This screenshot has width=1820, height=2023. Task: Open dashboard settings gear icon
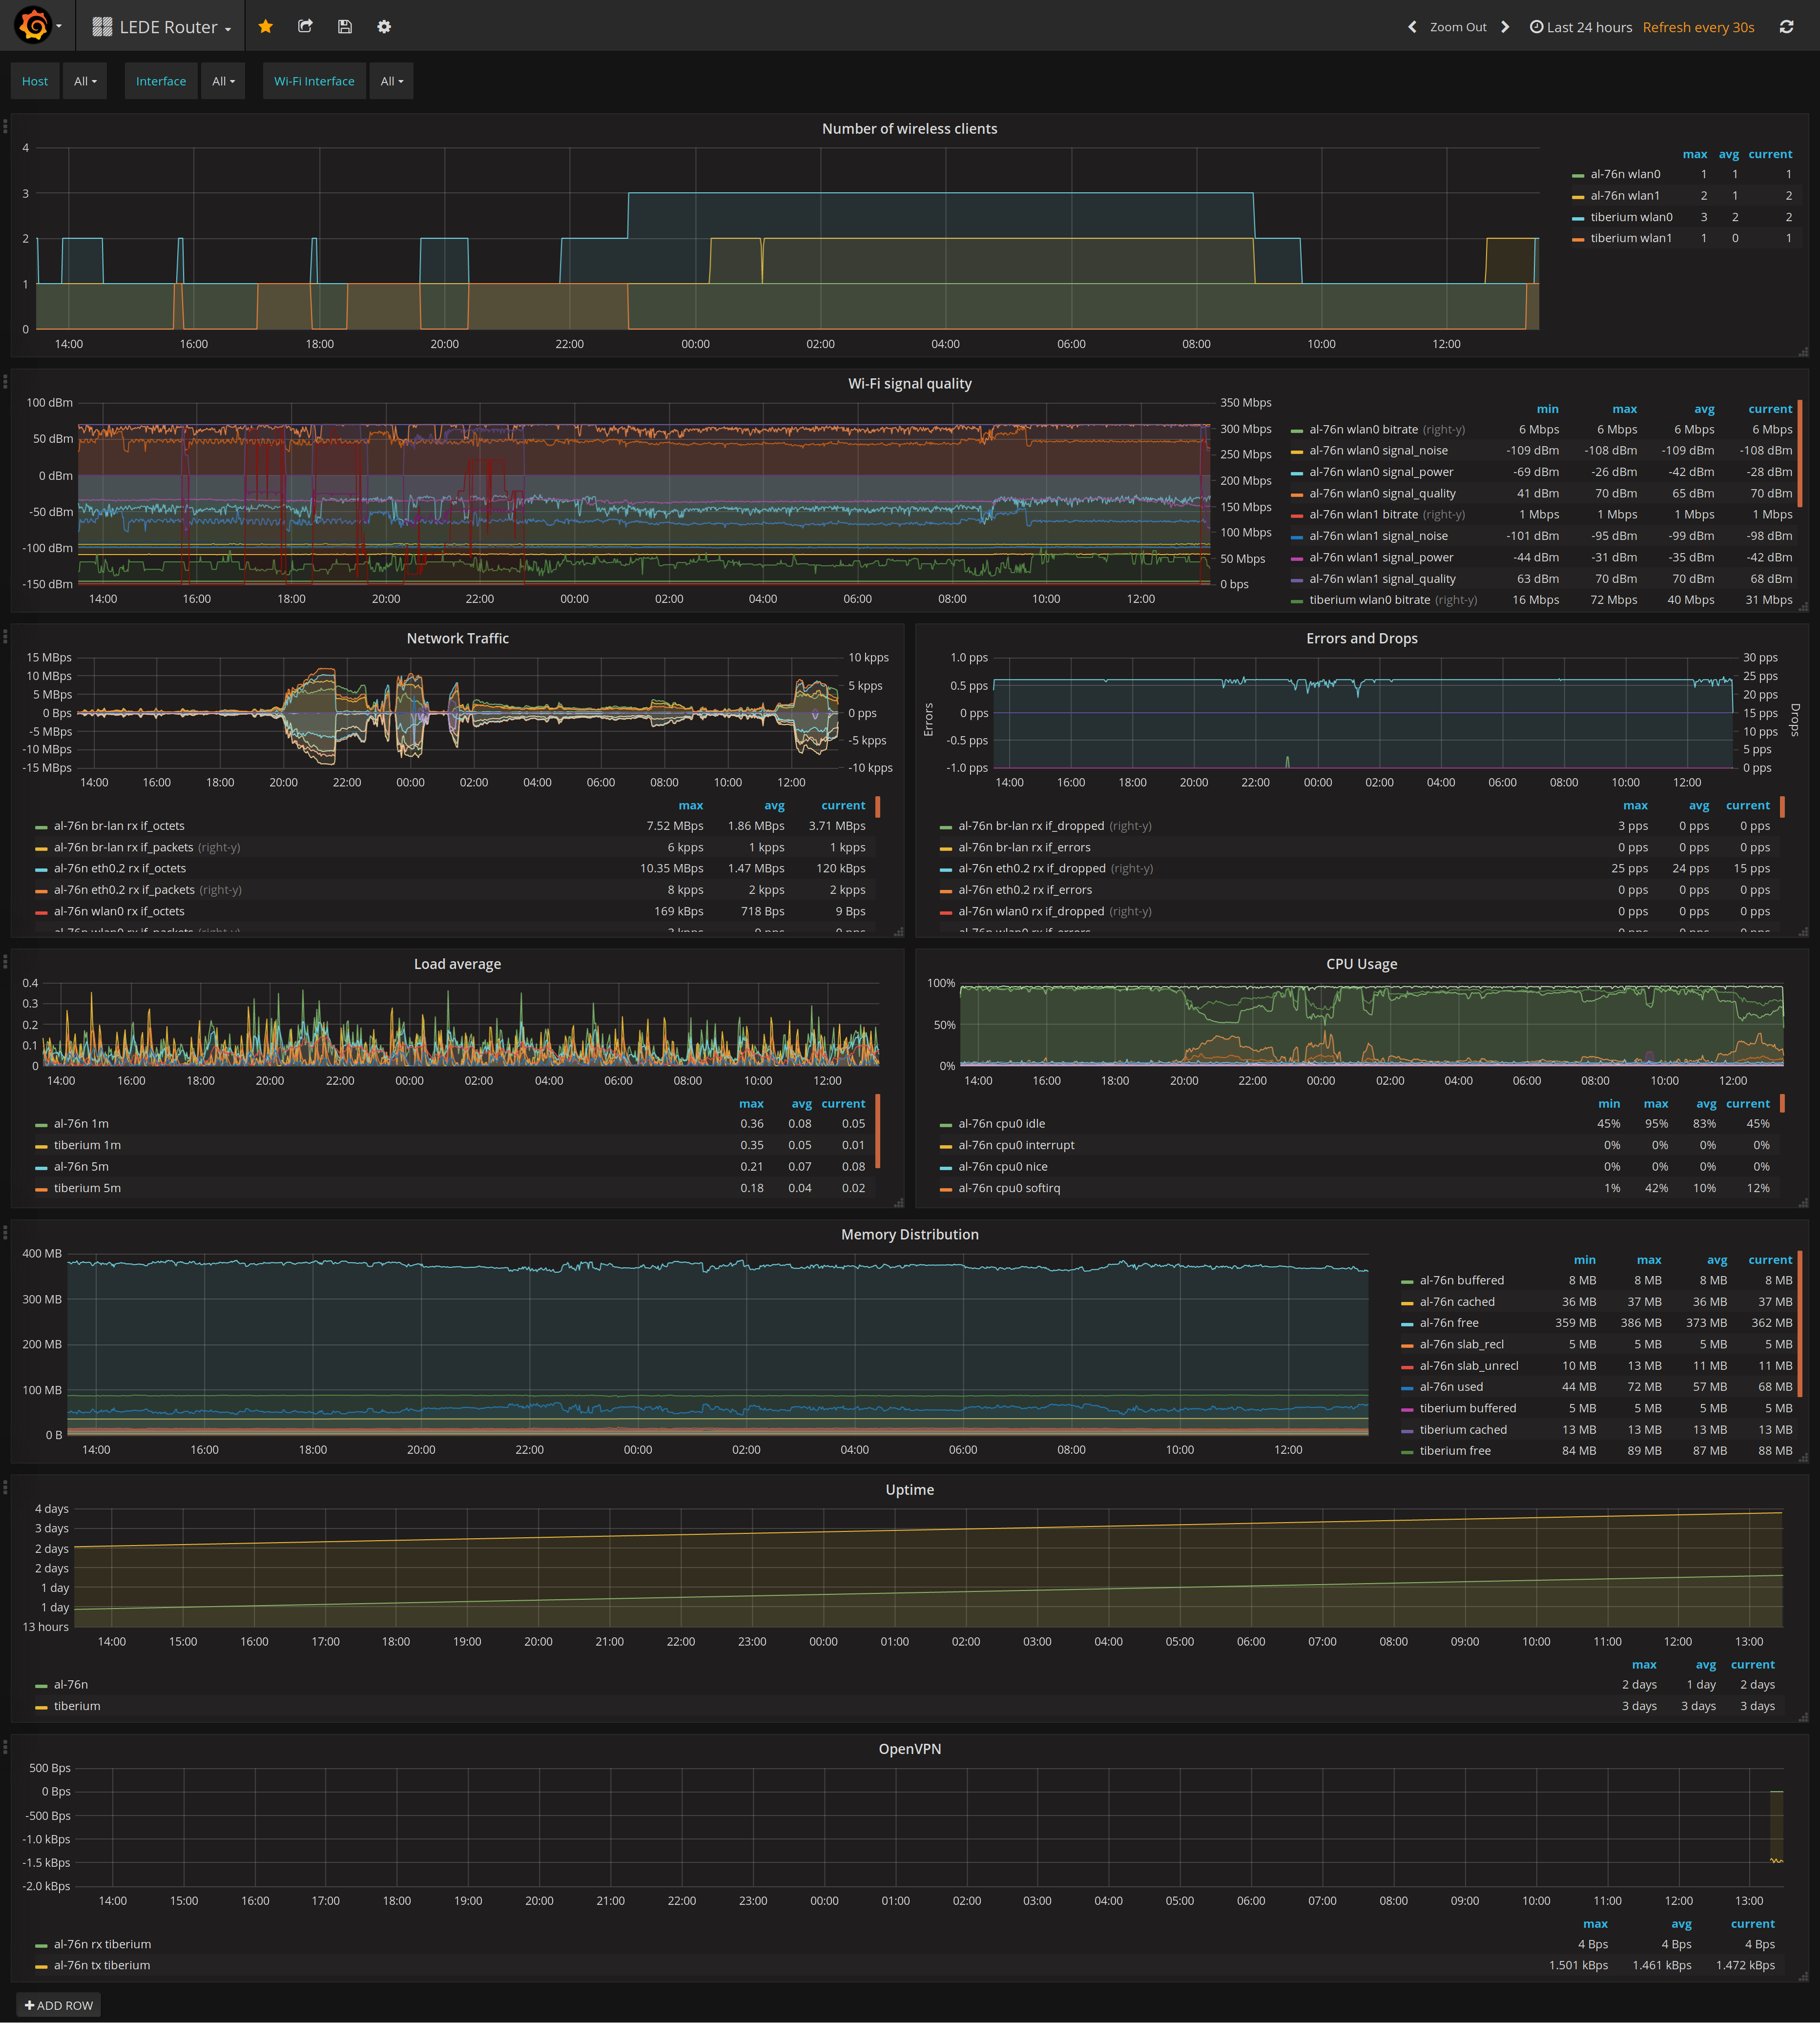pyautogui.click(x=384, y=27)
